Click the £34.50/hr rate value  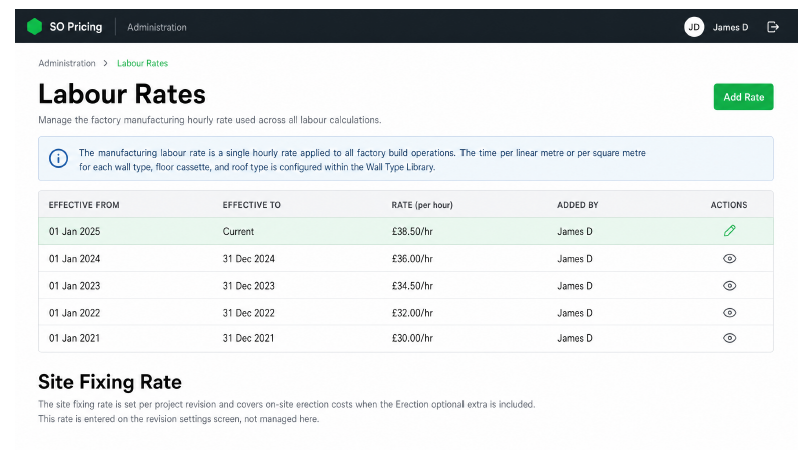(412, 286)
